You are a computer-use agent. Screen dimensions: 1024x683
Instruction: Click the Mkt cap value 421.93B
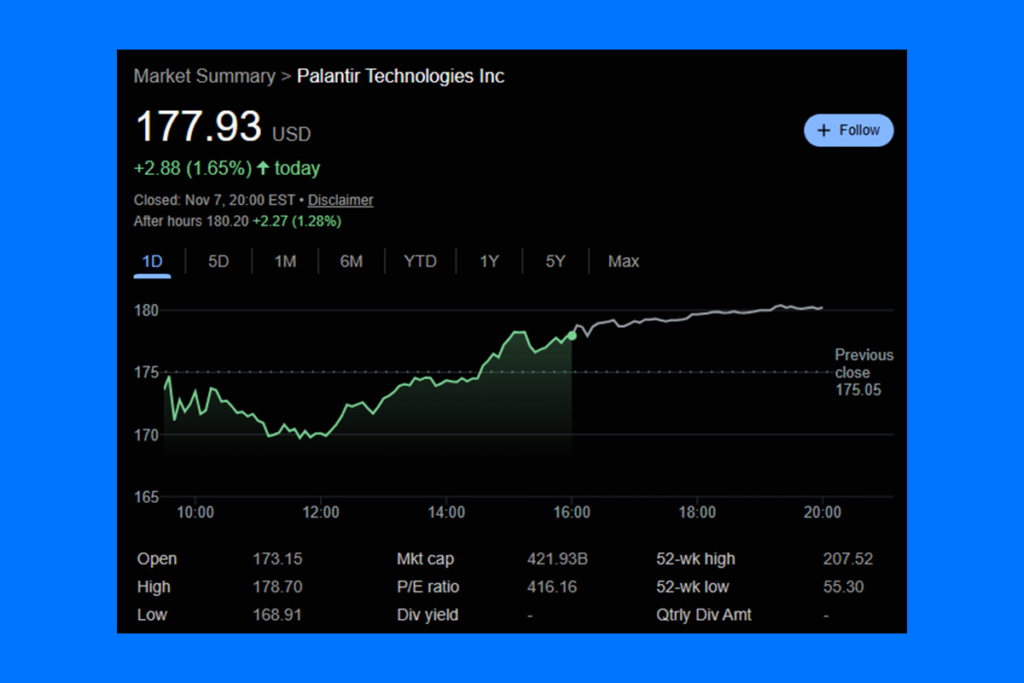557,559
